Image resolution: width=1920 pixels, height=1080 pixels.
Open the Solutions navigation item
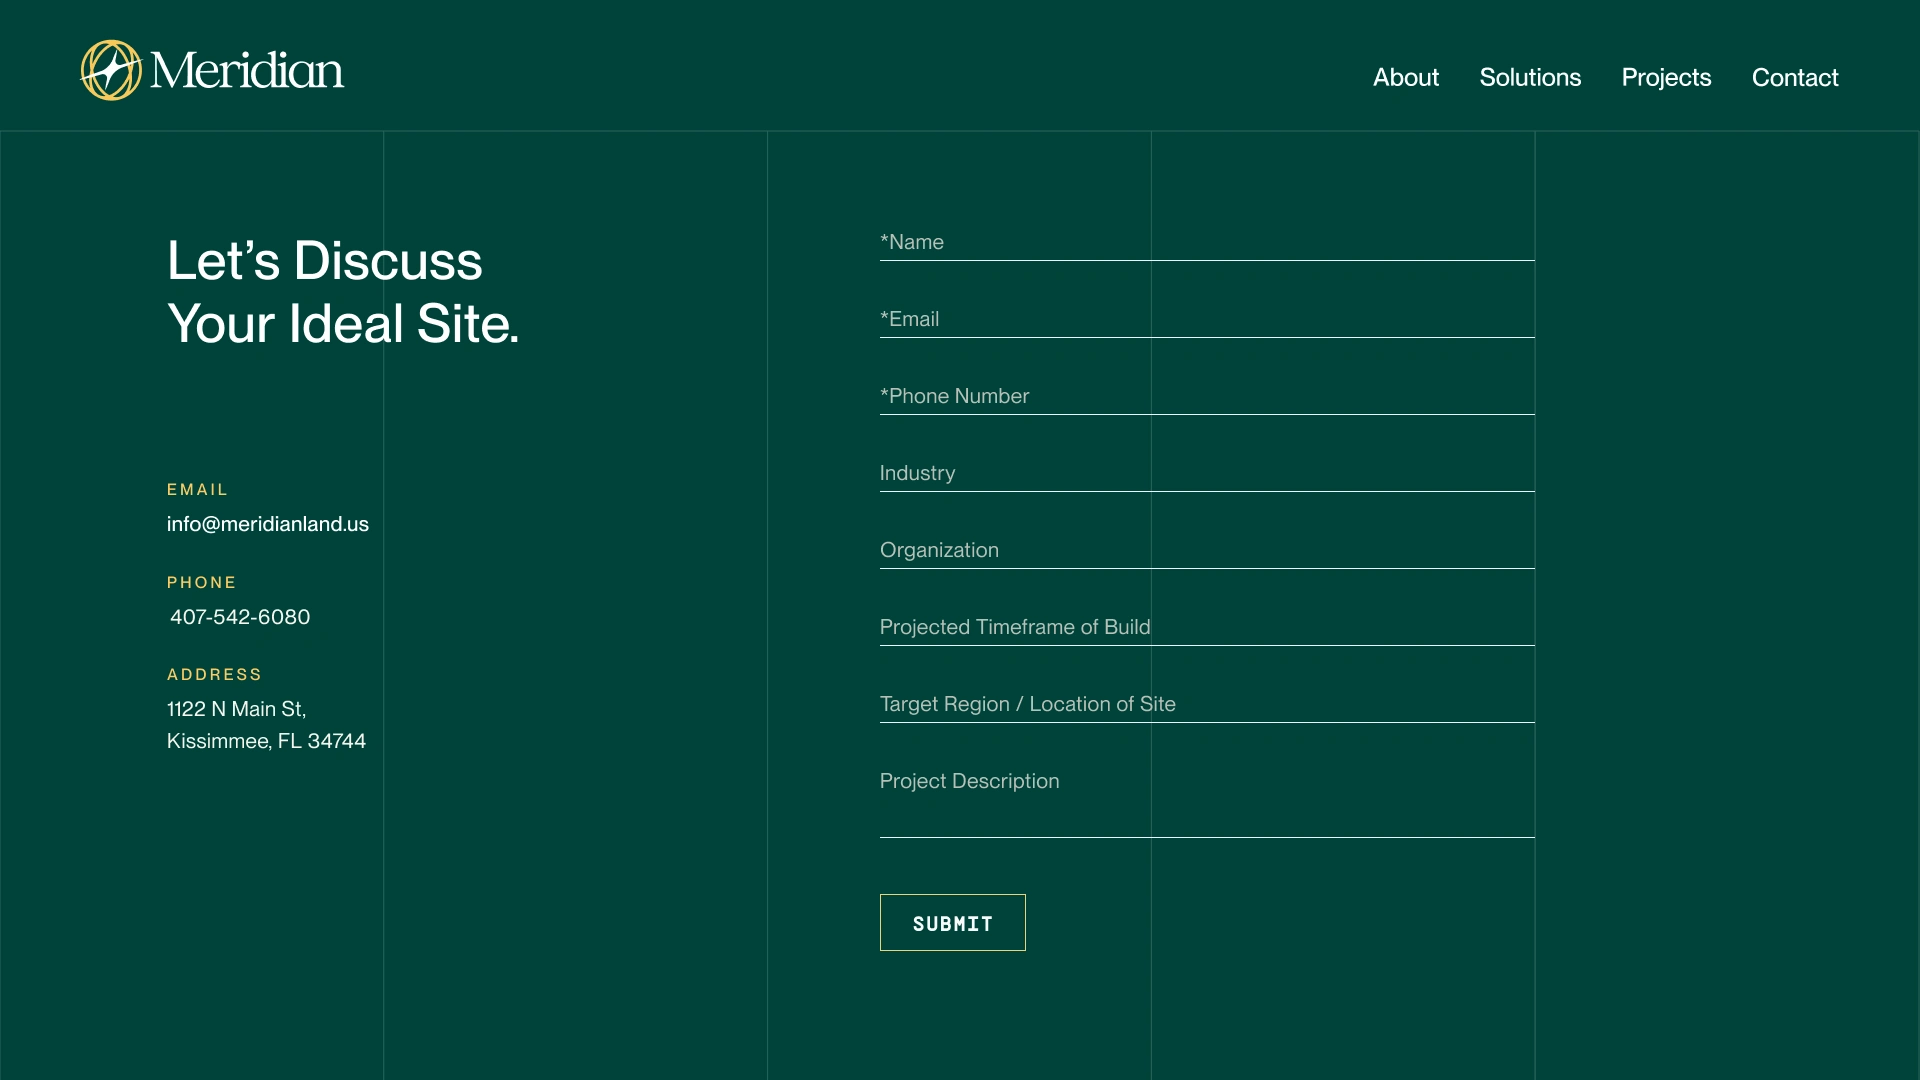[1530, 77]
